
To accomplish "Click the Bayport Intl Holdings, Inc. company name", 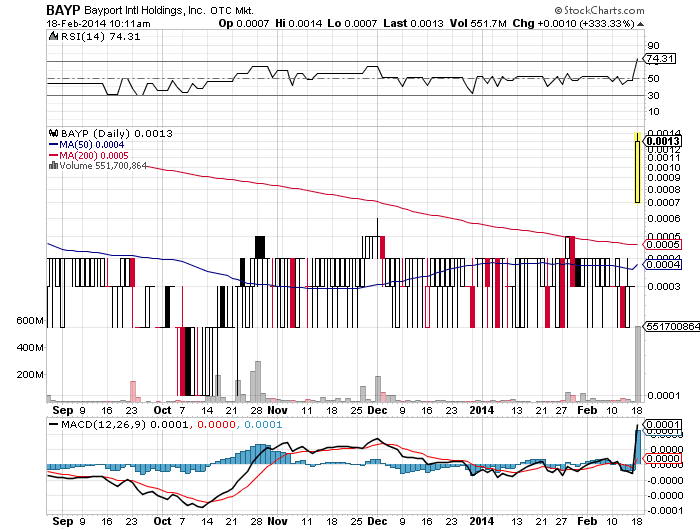I will pyautogui.click(x=145, y=10).
